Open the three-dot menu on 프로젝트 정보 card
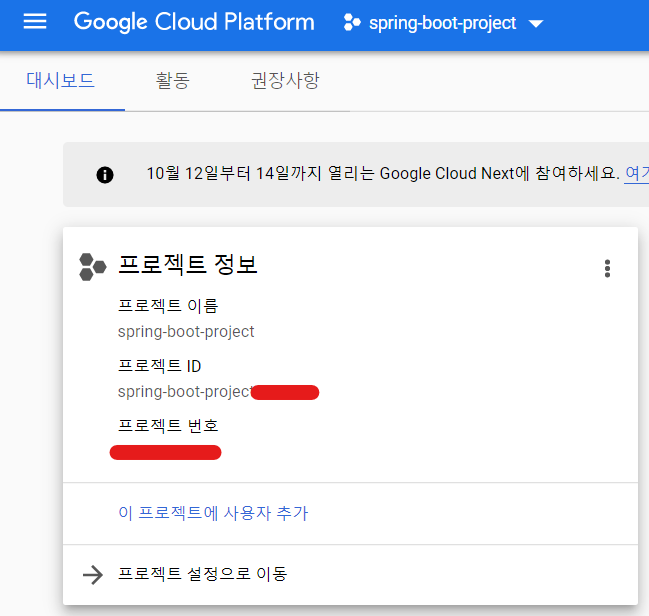 point(607,269)
